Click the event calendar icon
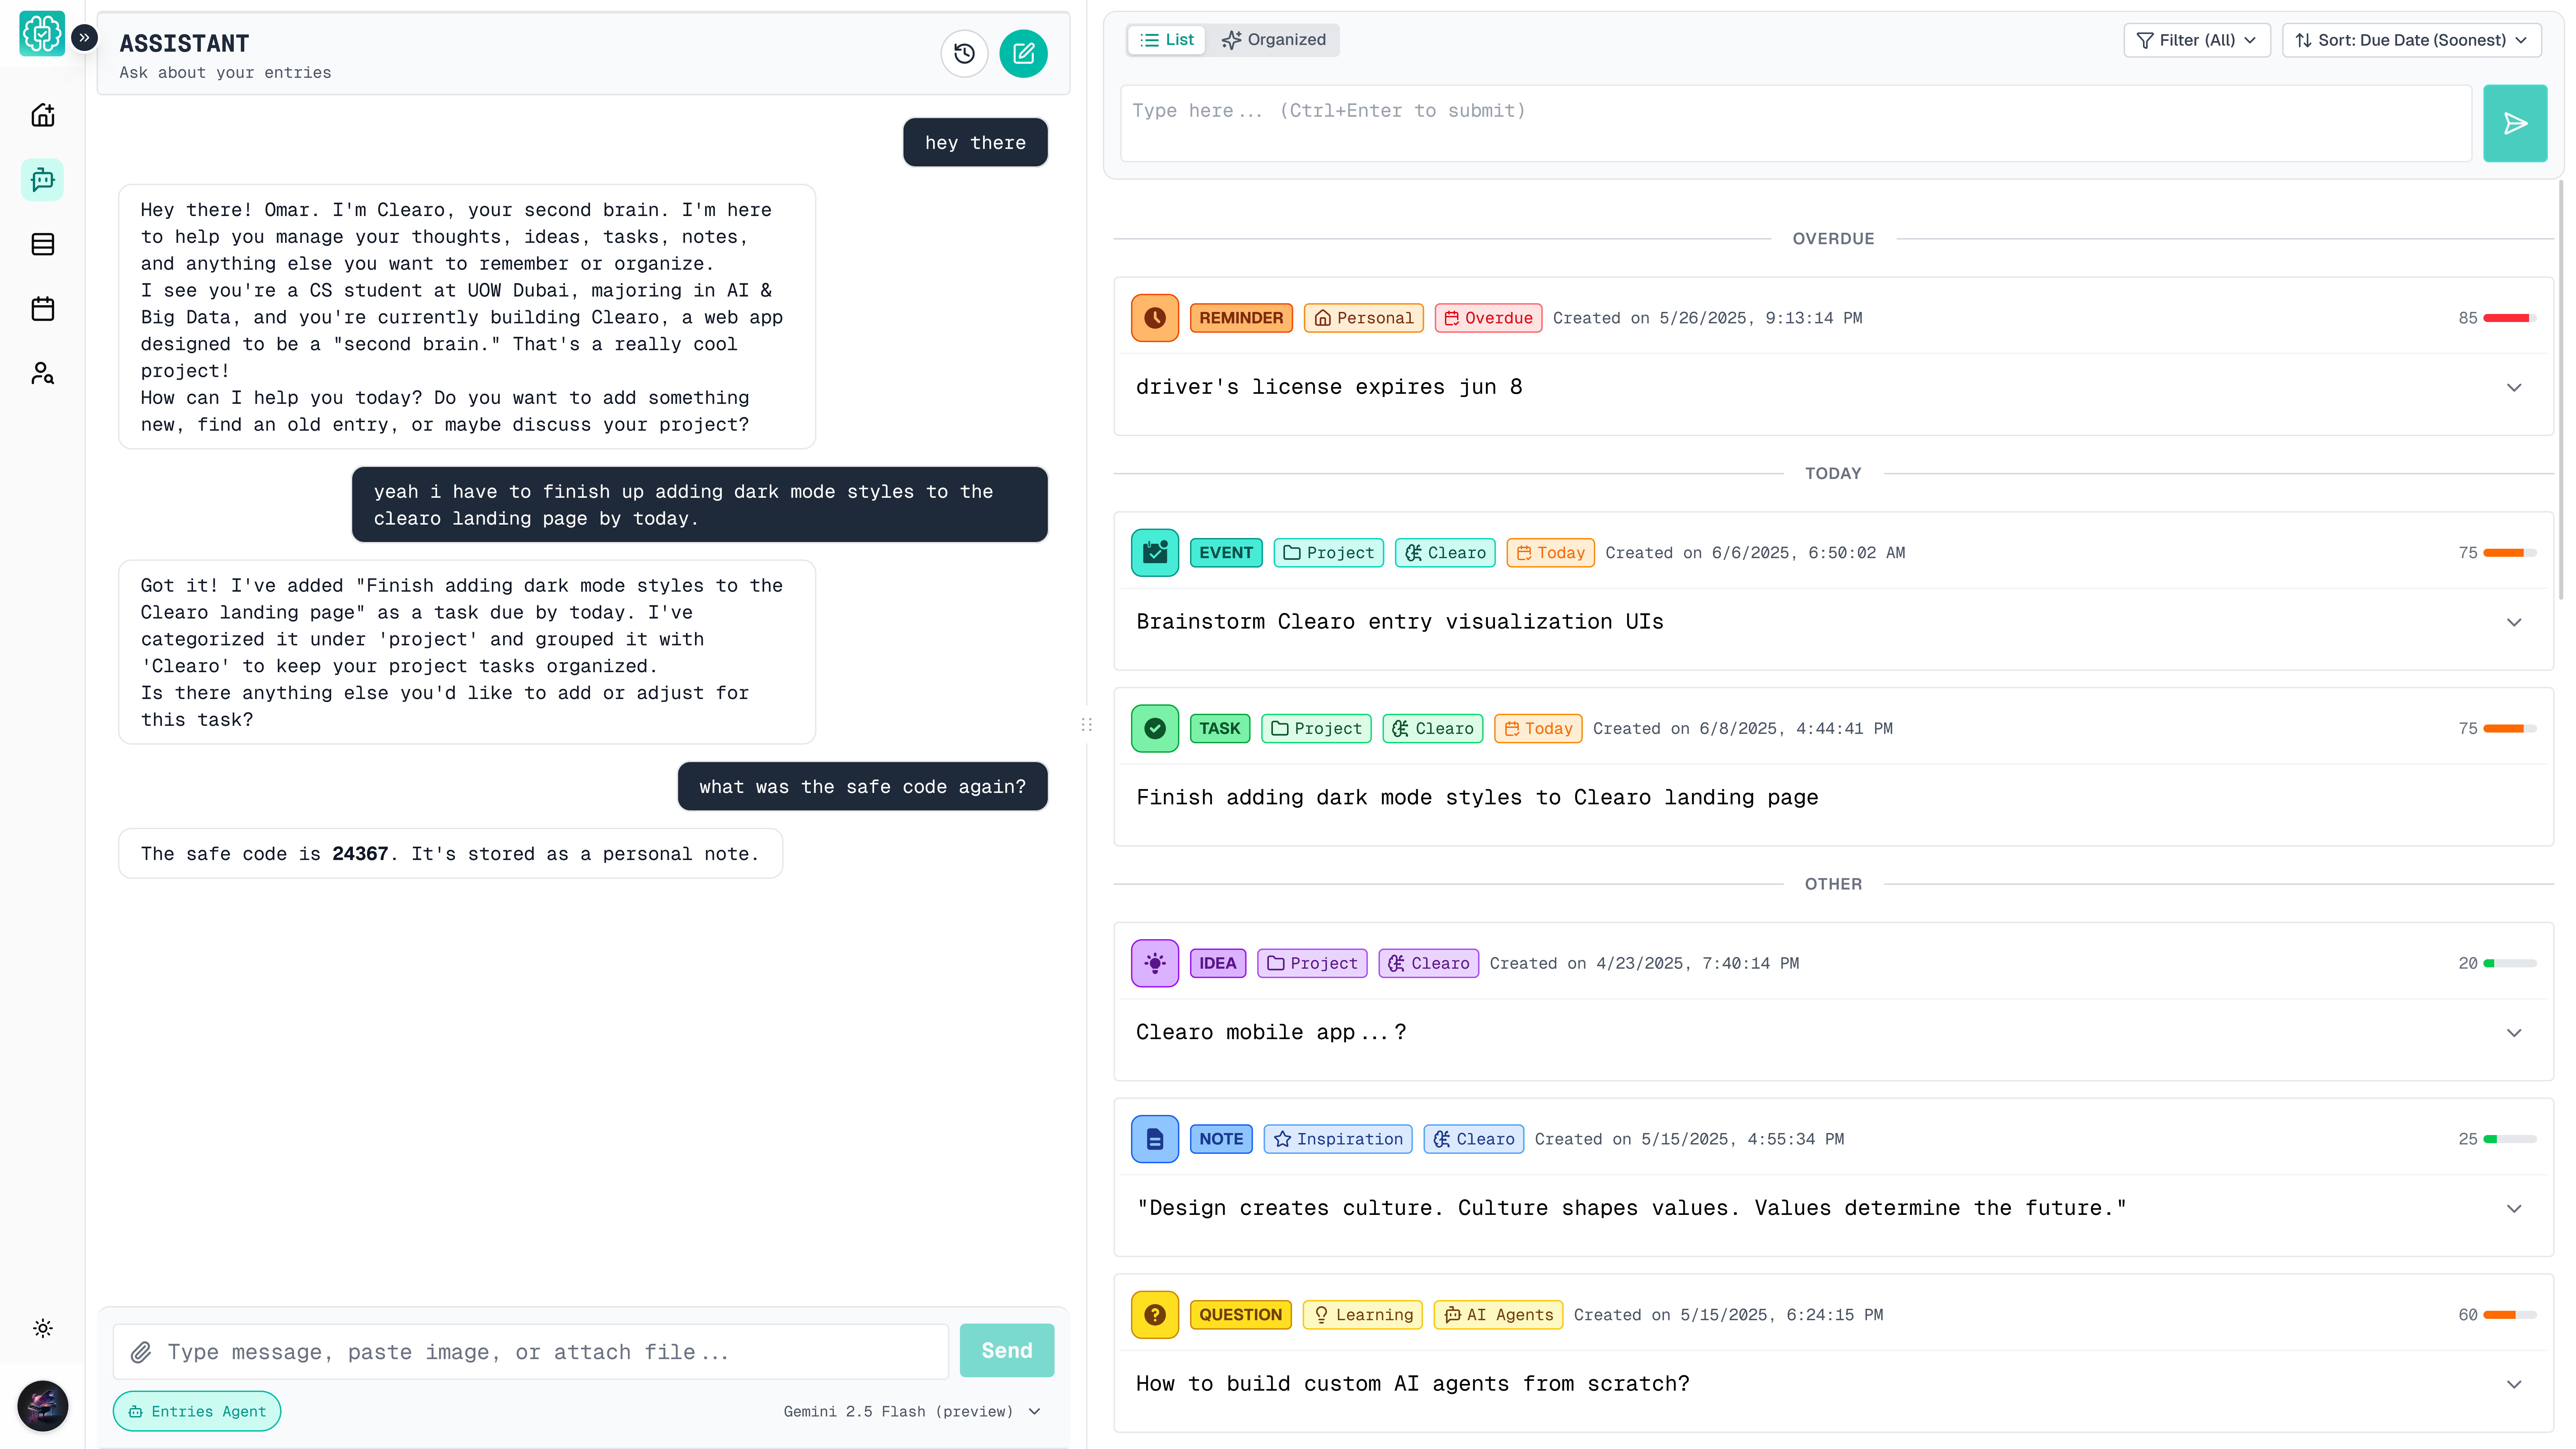This screenshot has height=1449, width=2576. 1155,553
